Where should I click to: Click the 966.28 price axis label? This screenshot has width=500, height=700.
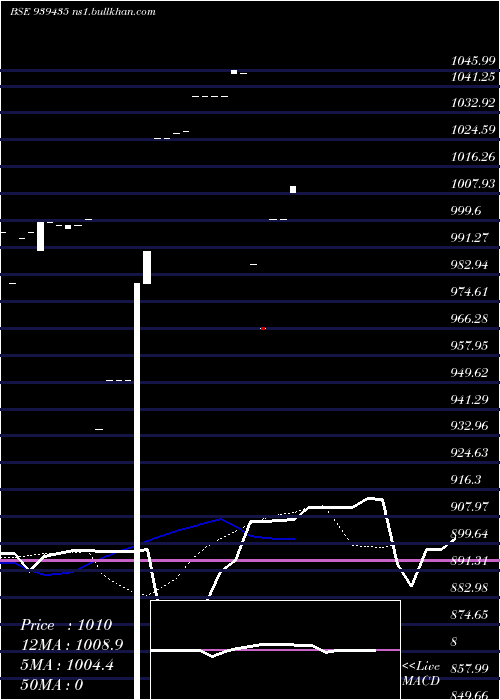[x=469, y=319]
